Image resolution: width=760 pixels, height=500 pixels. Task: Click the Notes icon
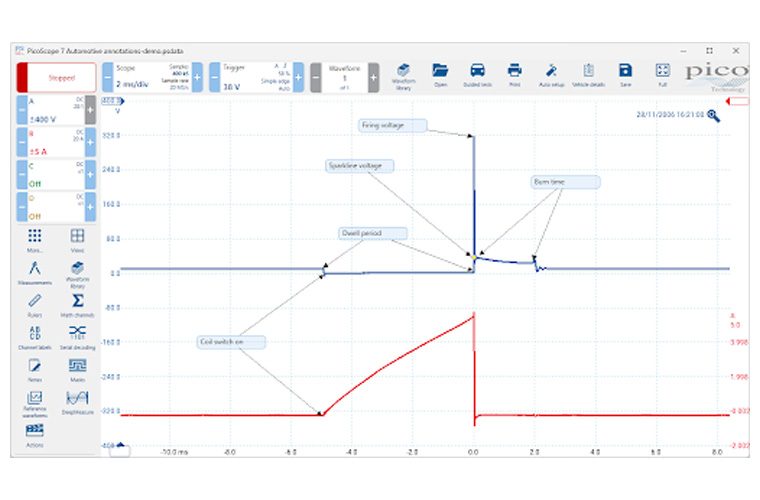pyautogui.click(x=35, y=368)
